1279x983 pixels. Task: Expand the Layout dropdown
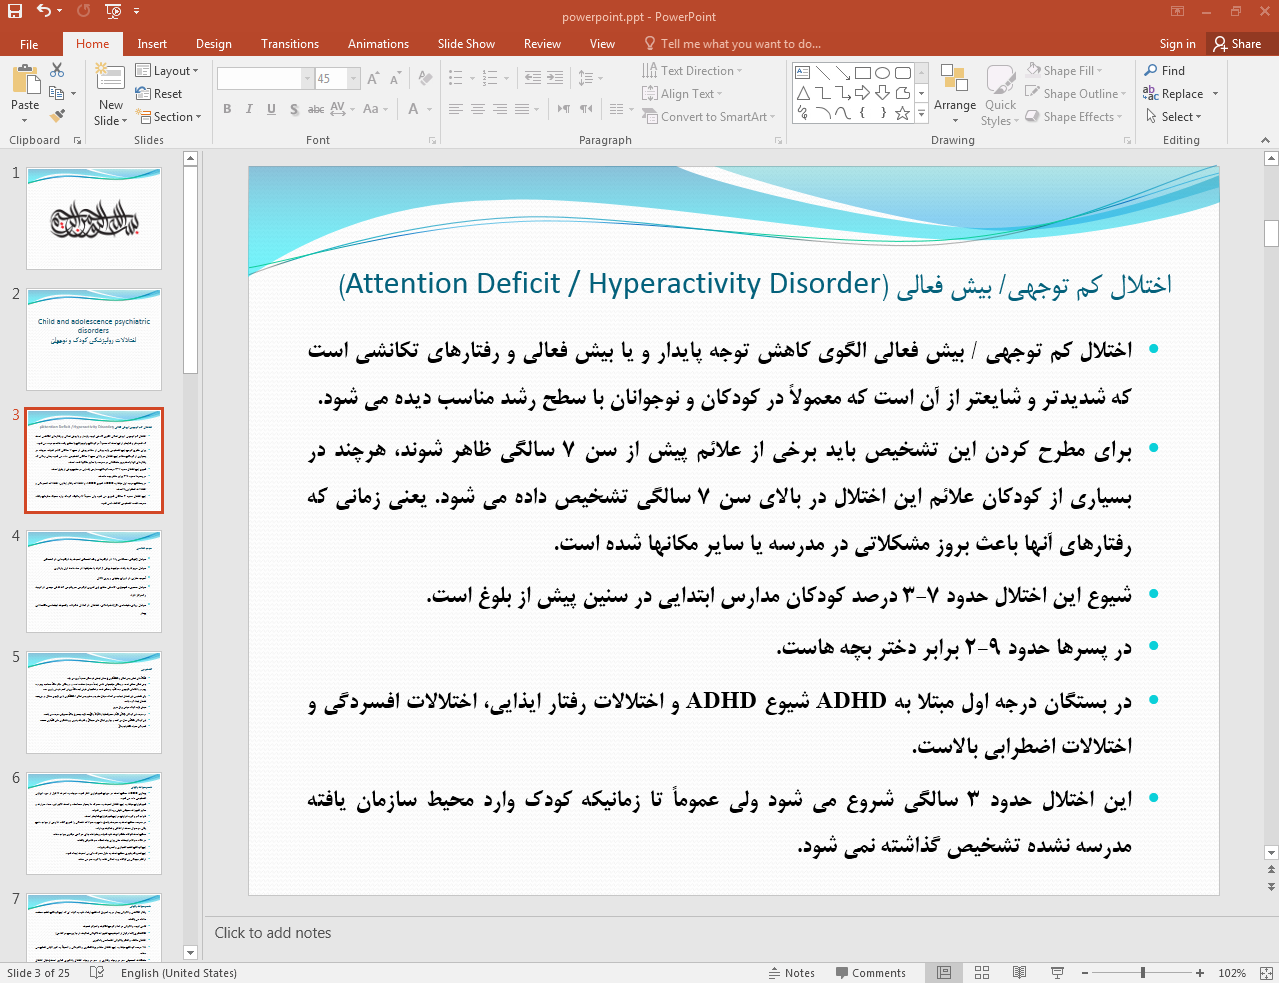pos(167,71)
